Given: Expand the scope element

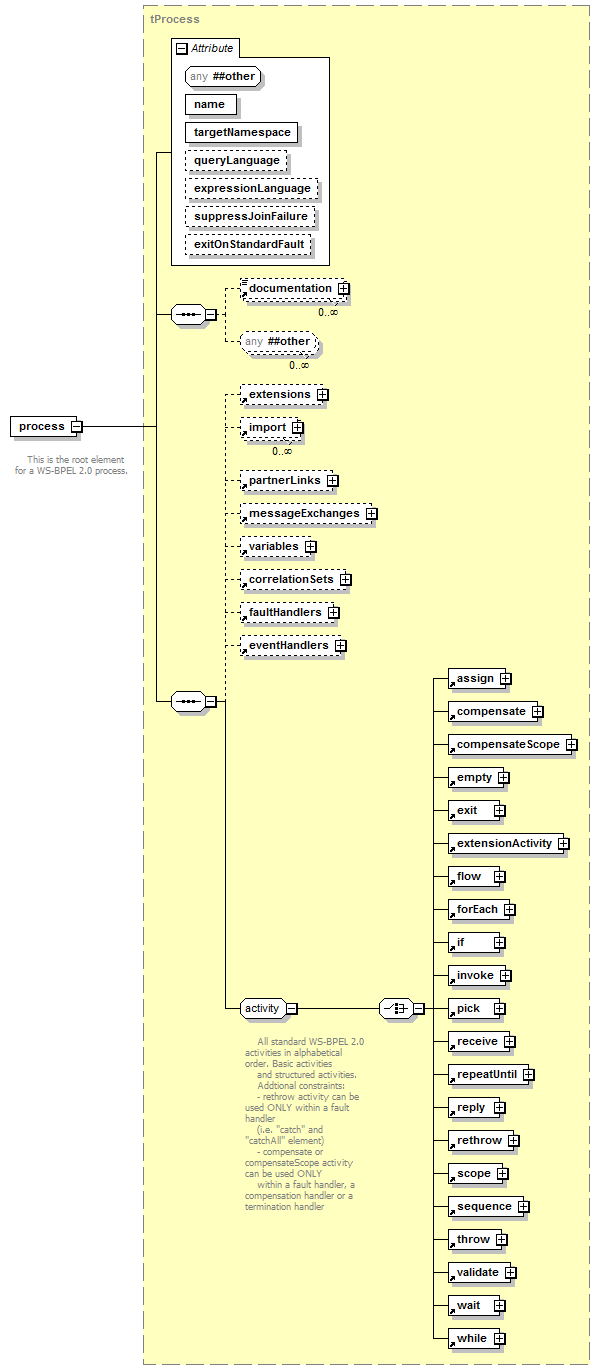Looking at the screenshot, I should coord(503,1174).
